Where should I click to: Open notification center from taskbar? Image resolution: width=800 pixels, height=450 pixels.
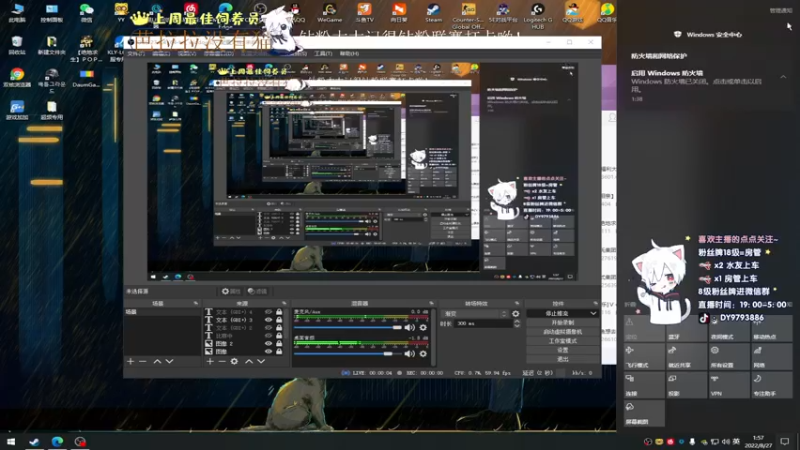785,441
